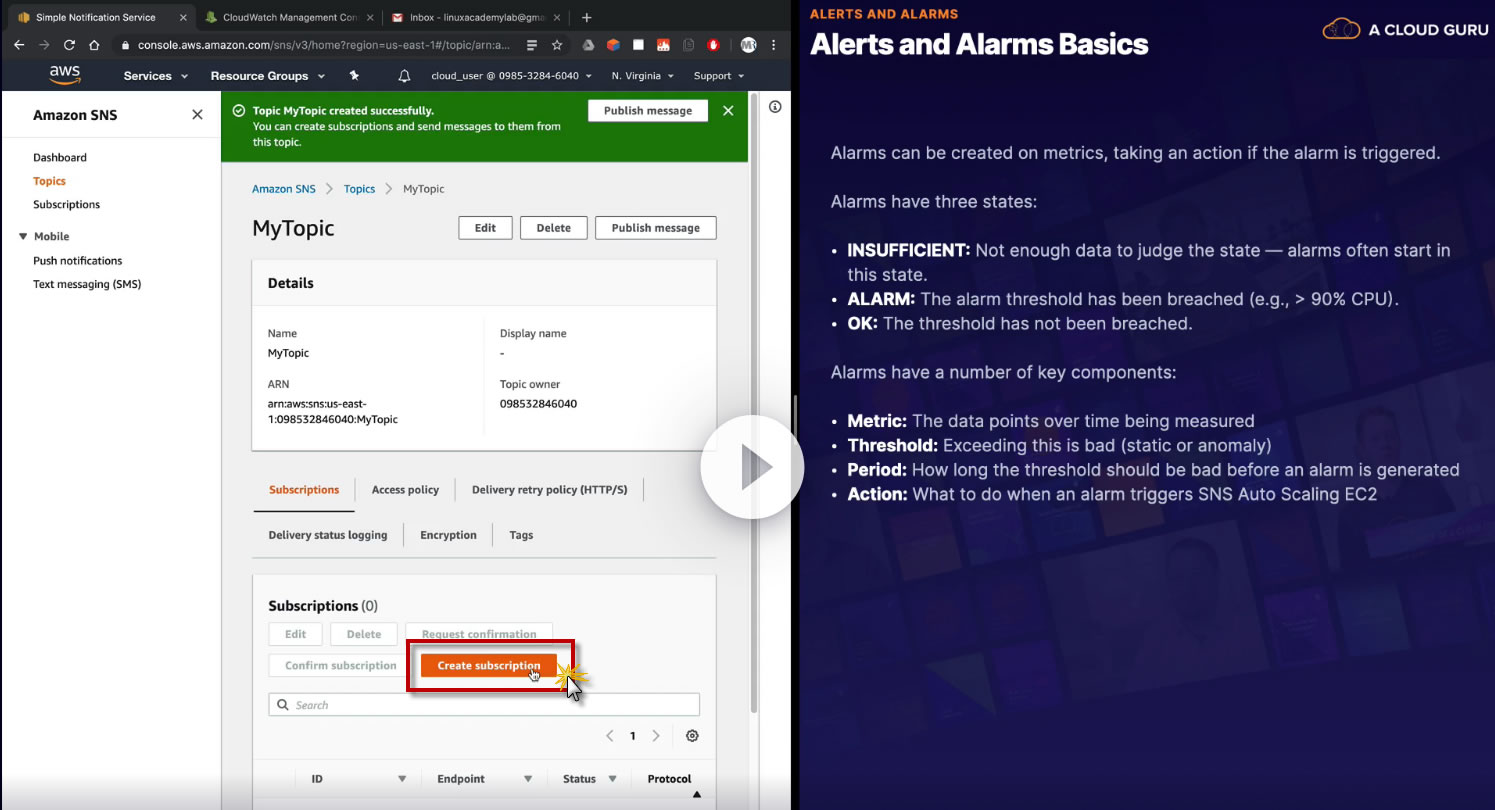This screenshot has width=1495, height=810.
Task: Sort subscriptions by Endpoint column arrow
Action: click(527, 779)
